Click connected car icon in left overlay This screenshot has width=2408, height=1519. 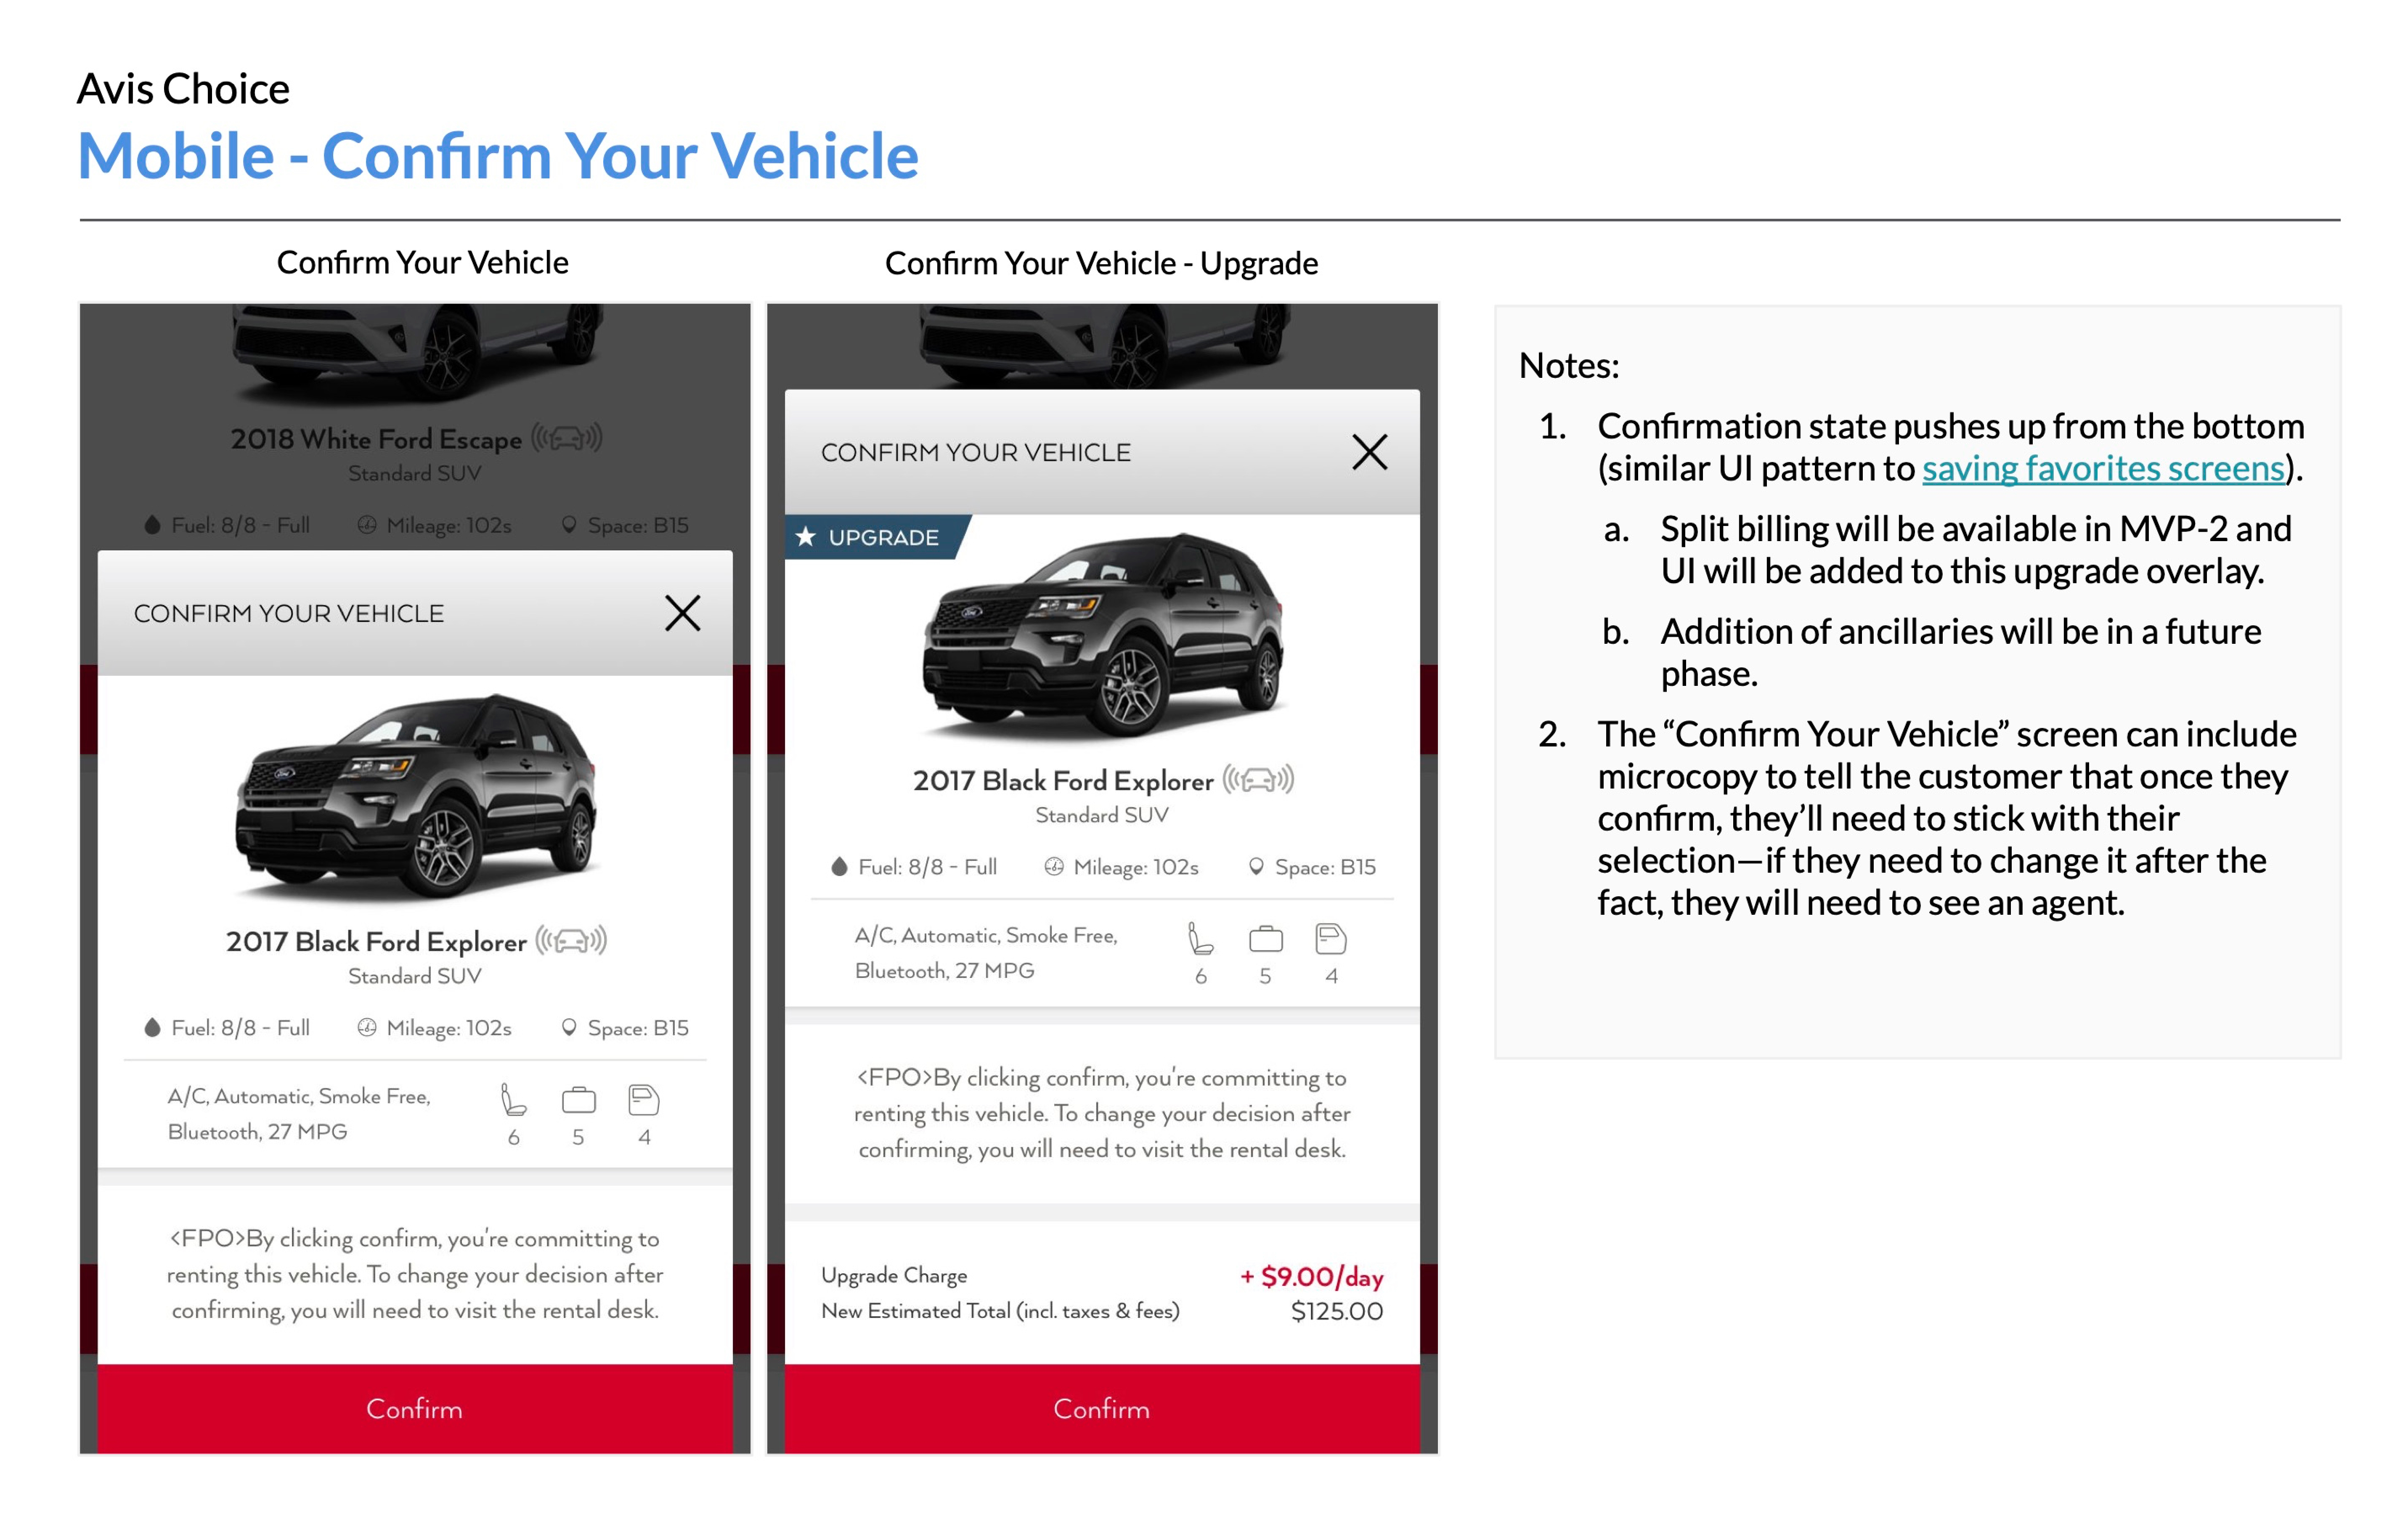(571, 941)
